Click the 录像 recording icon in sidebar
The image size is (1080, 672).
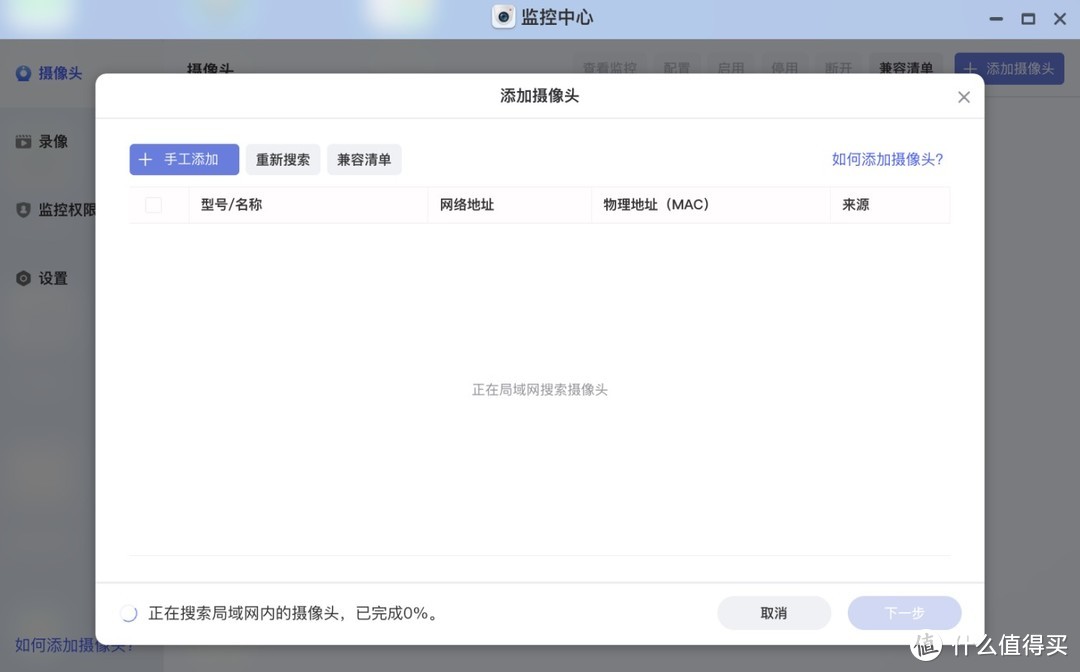(23, 142)
